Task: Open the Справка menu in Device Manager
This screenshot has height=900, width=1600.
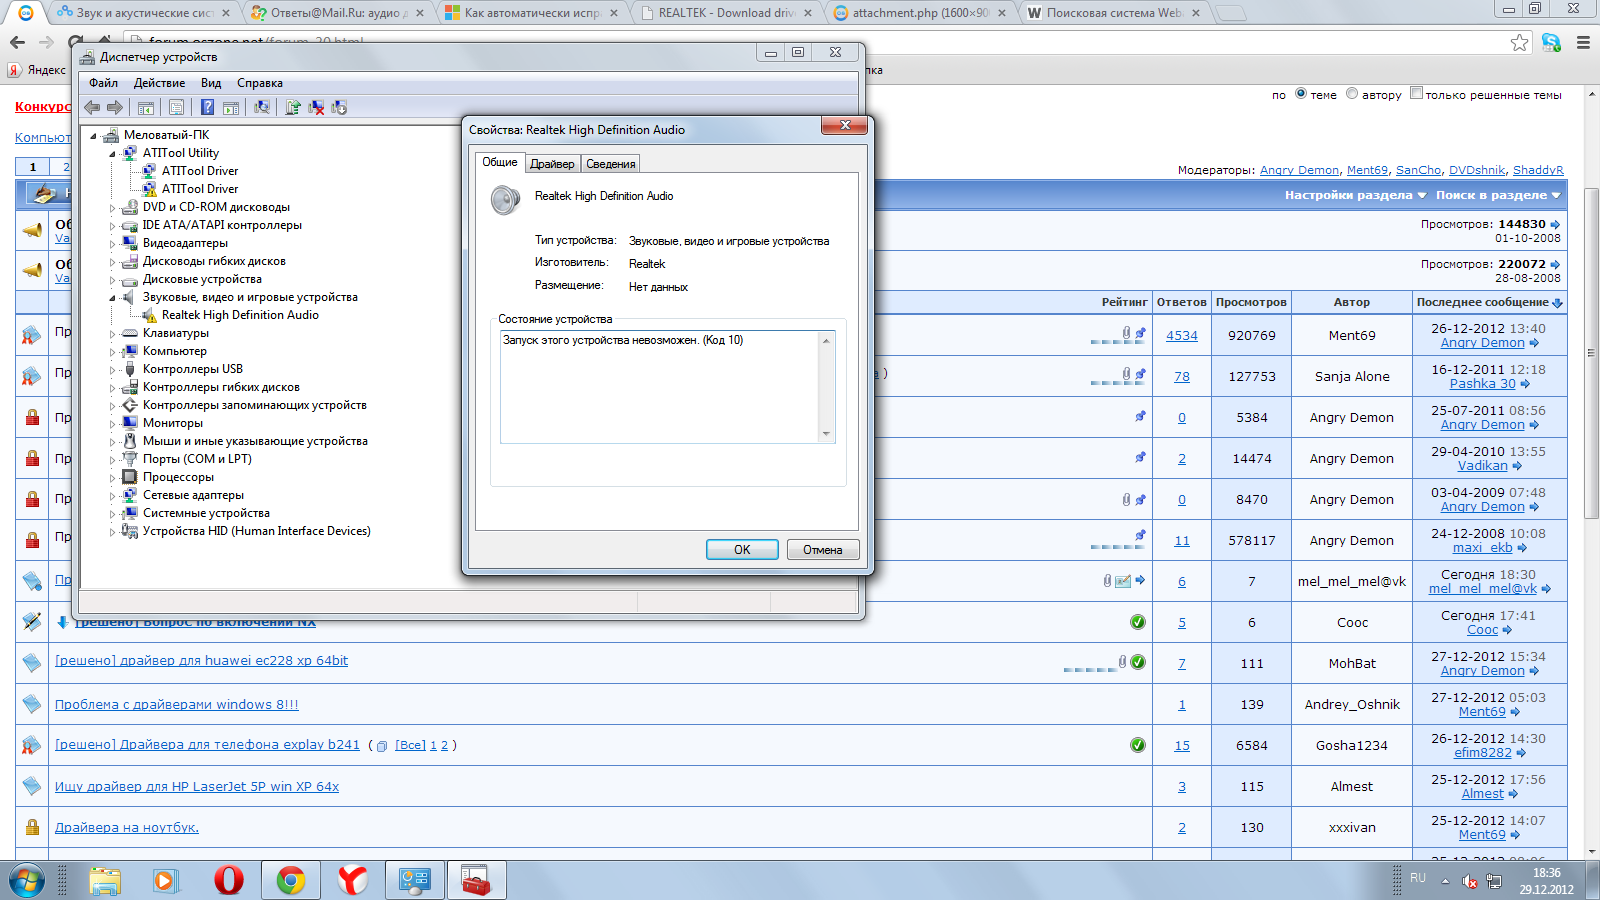Action: (x=260, y=83)
